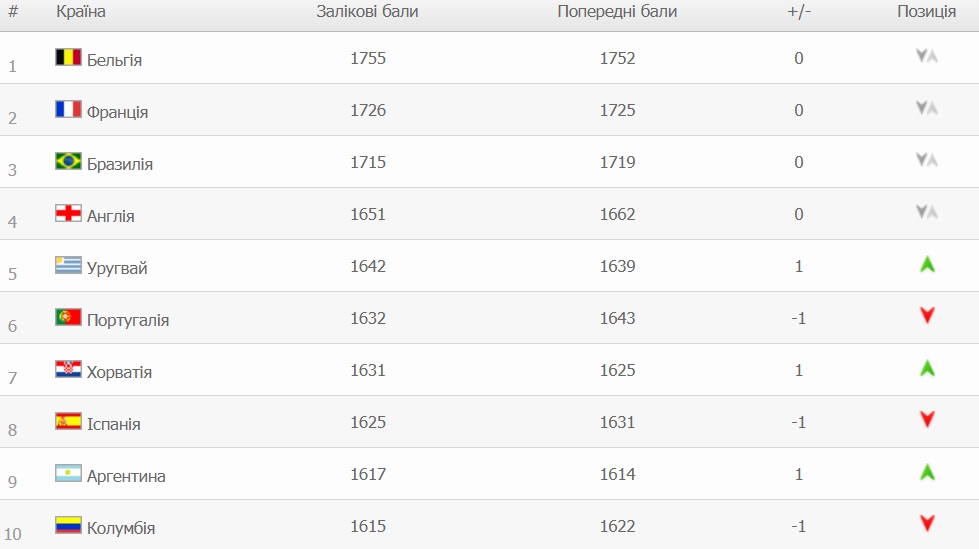
Task: Click the France flag icon
Action: (68, 109)
